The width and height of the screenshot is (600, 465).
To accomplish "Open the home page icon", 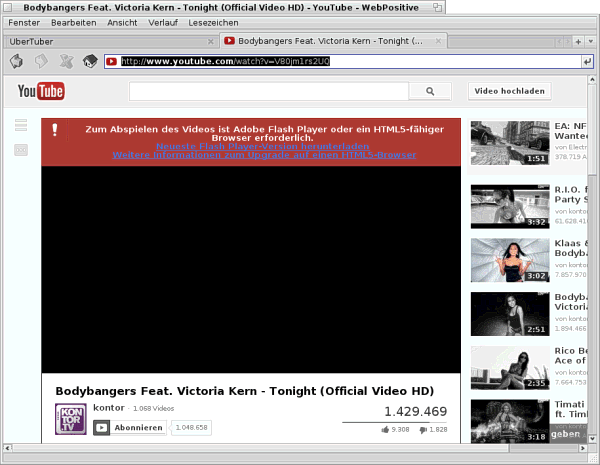I will (90, 61).
